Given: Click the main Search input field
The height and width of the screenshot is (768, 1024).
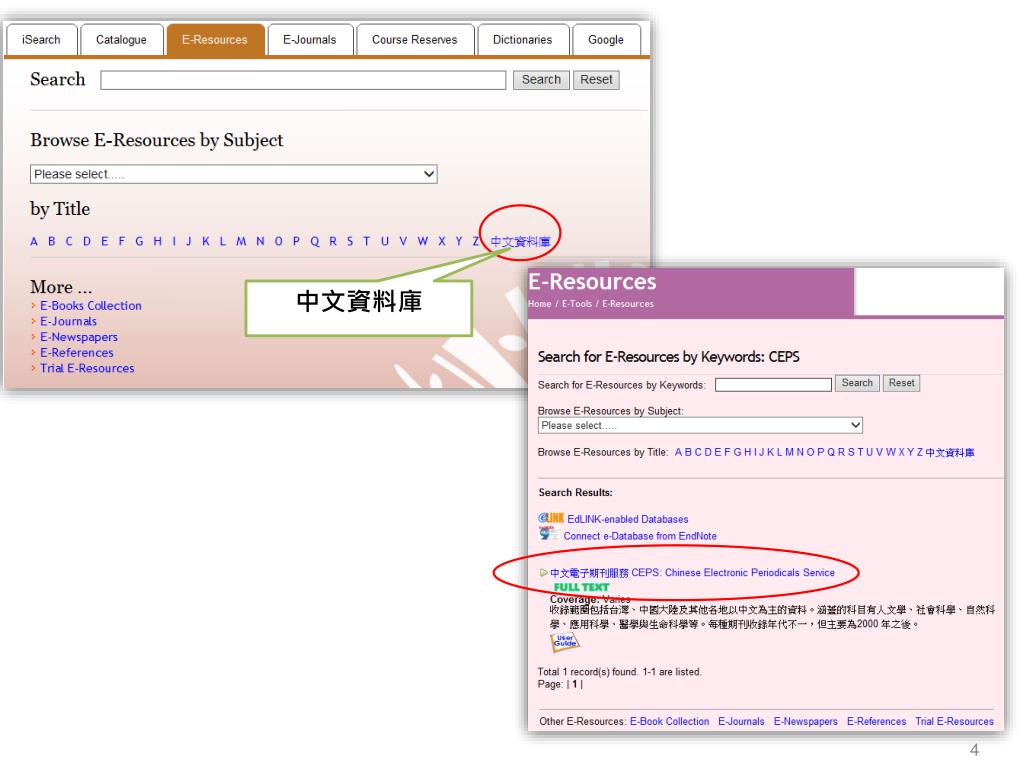Looking at the screenshot, I should coord(303,80).
